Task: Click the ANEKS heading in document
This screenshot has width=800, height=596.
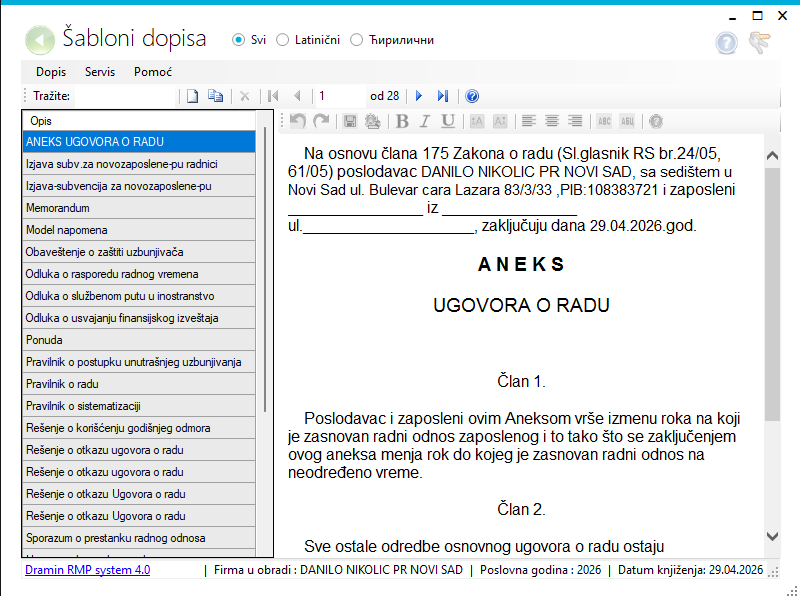Action: click(x=521, y=264)
